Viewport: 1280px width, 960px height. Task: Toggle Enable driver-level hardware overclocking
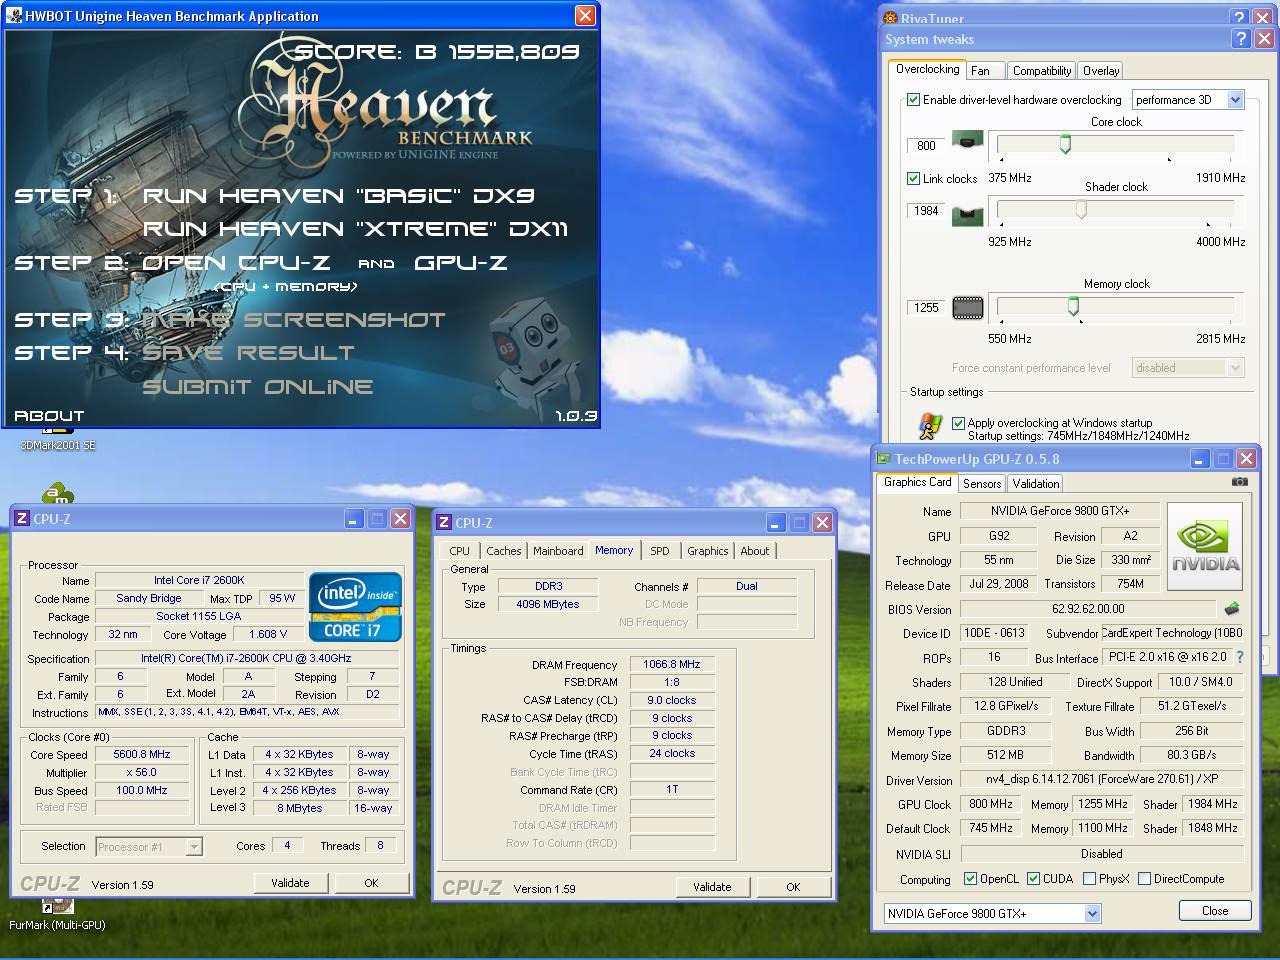[x=913, y=100]
